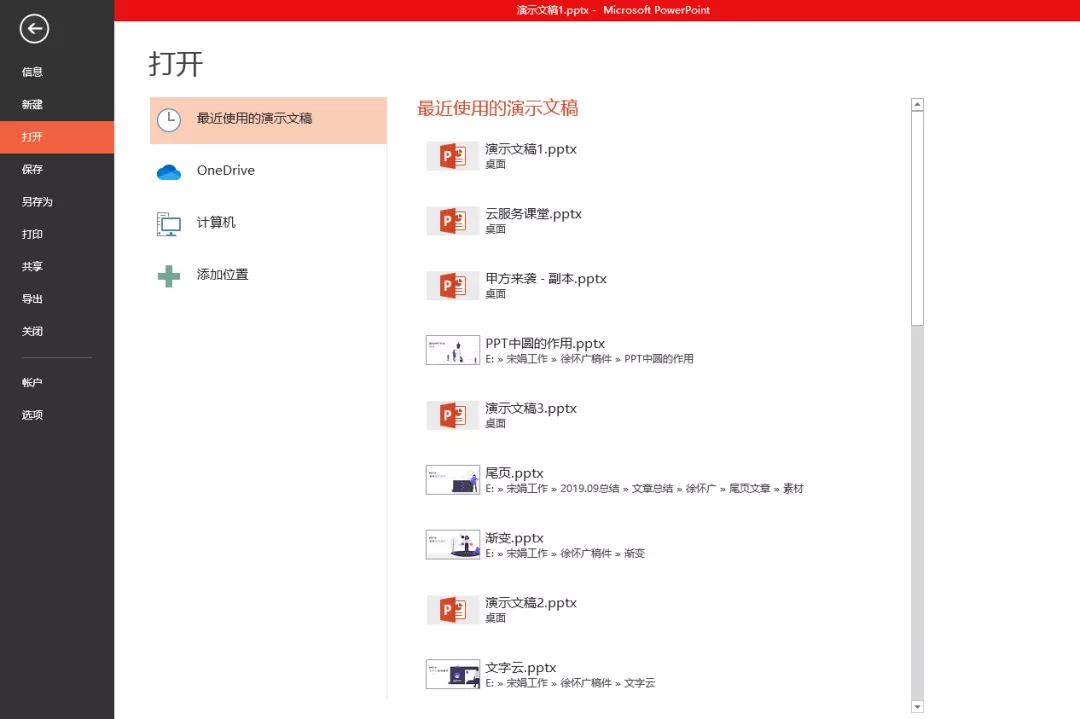
Task: Open the PPT中圆的作用.pptx slide thumbnail
Action: 453,350
